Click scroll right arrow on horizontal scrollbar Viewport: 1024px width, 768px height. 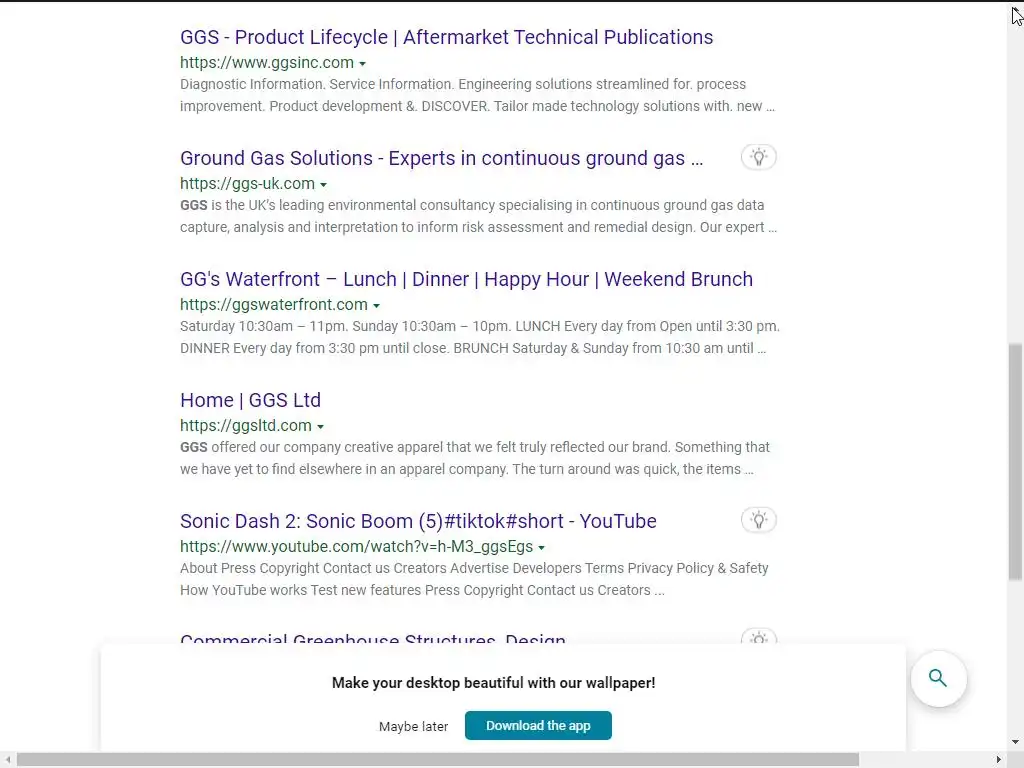coord(999,760)
